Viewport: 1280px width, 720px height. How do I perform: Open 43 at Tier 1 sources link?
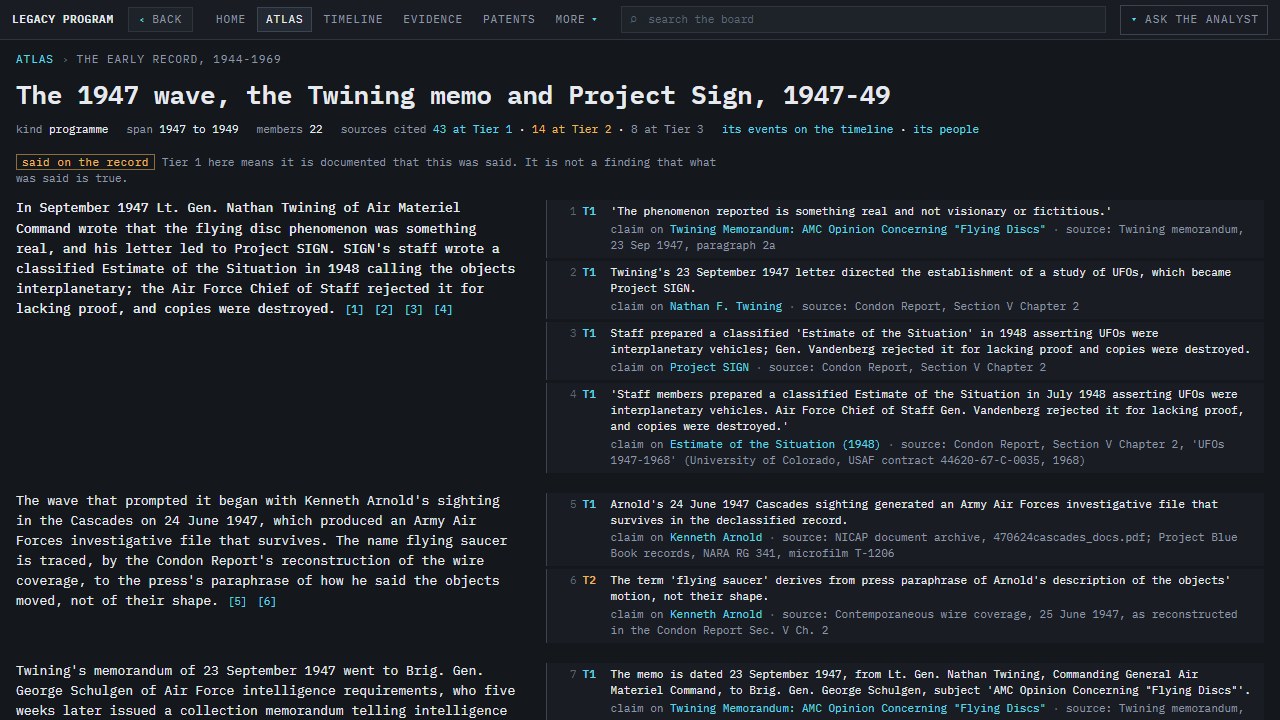(472, 129)
